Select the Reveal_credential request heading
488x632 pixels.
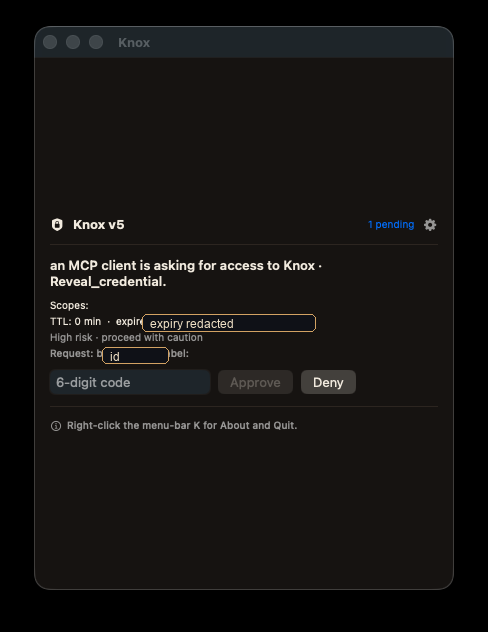[x=186, y=273]
